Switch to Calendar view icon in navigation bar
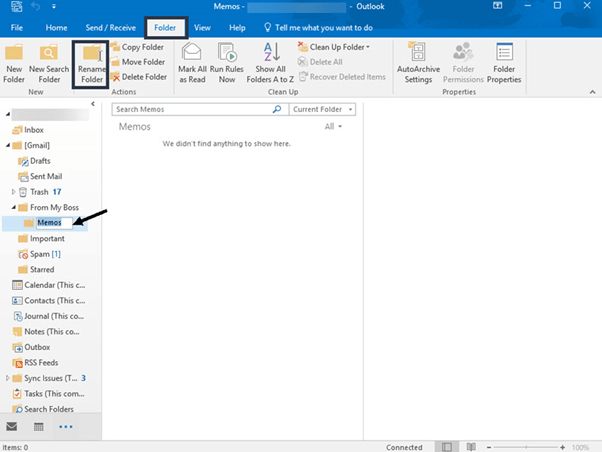 (38, 427)
